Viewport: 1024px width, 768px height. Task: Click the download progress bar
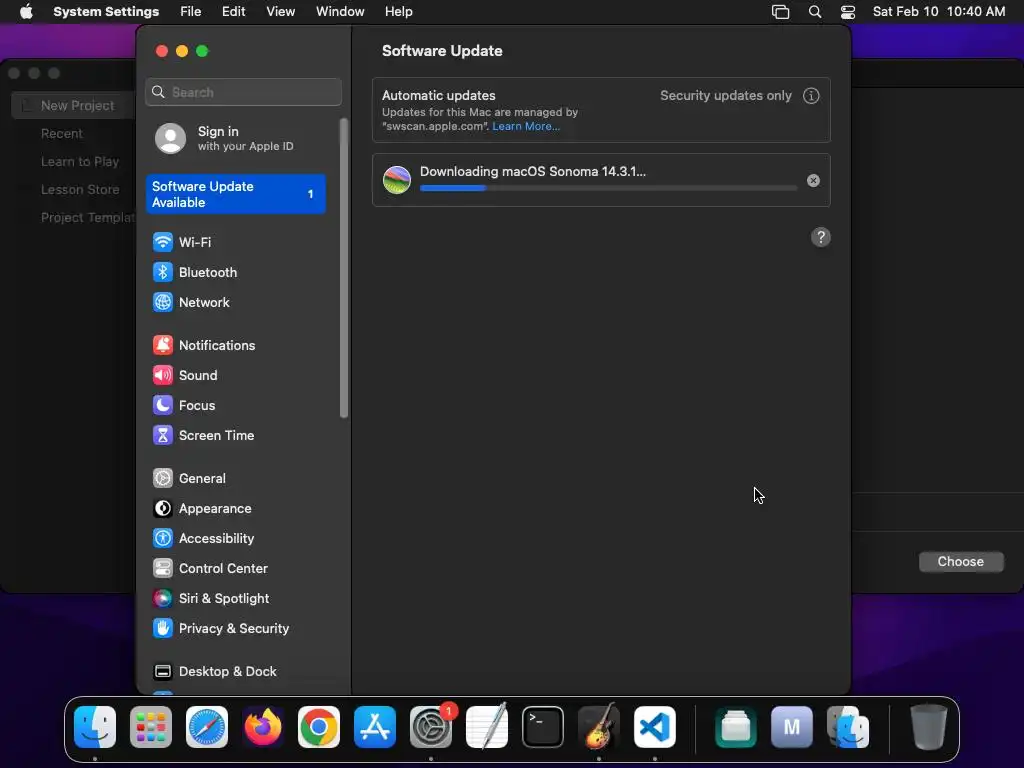click(x=608, y=188)
